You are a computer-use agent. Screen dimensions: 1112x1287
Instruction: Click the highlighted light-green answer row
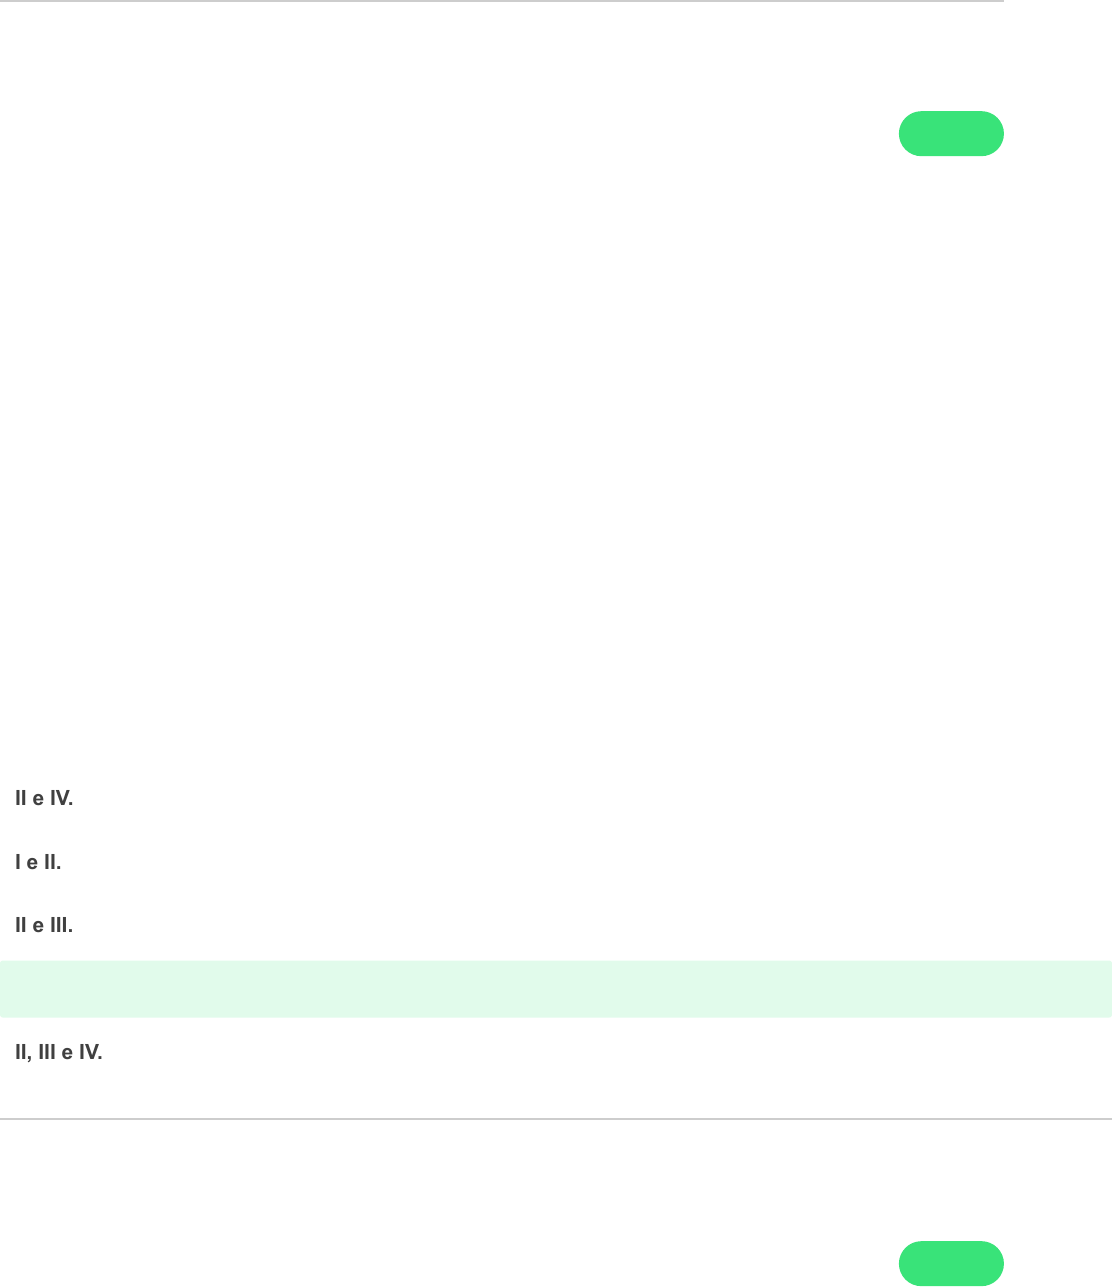[x=556, y=989]
